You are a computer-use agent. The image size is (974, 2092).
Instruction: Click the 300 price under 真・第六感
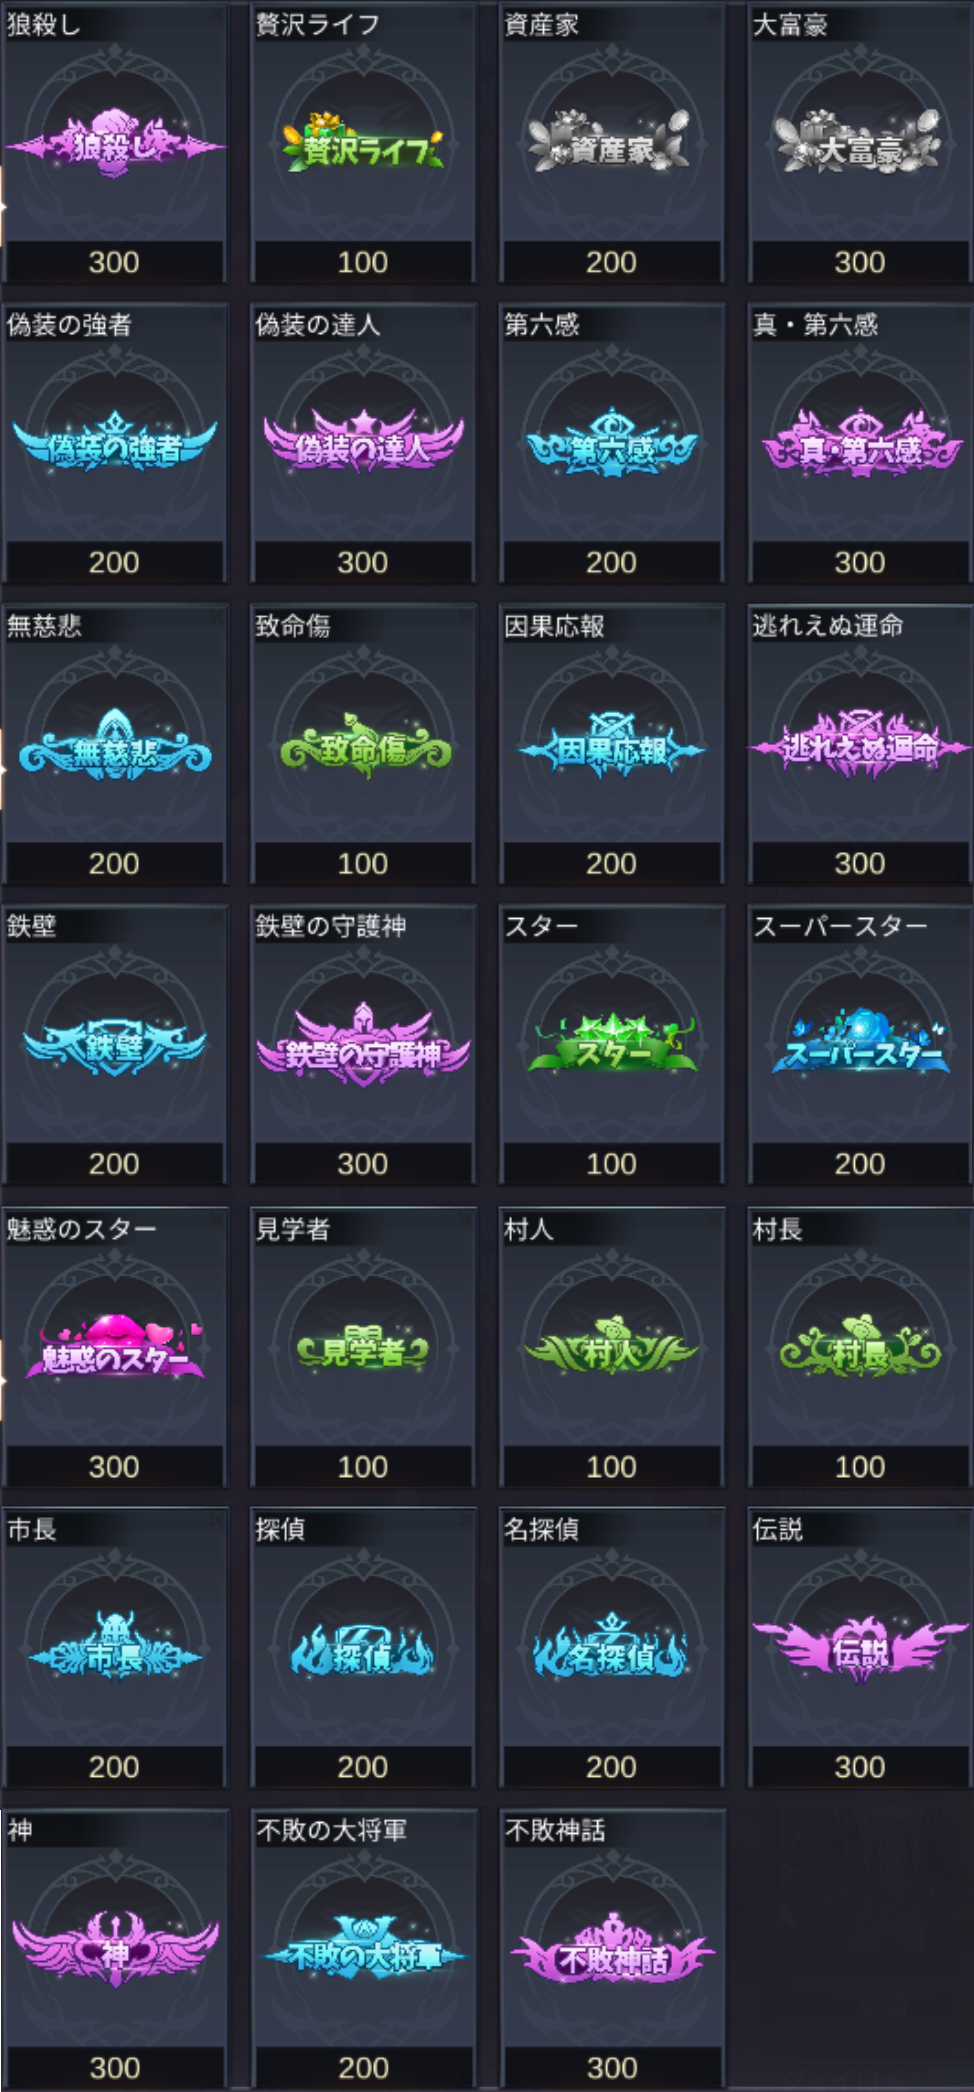click(860, 562)
